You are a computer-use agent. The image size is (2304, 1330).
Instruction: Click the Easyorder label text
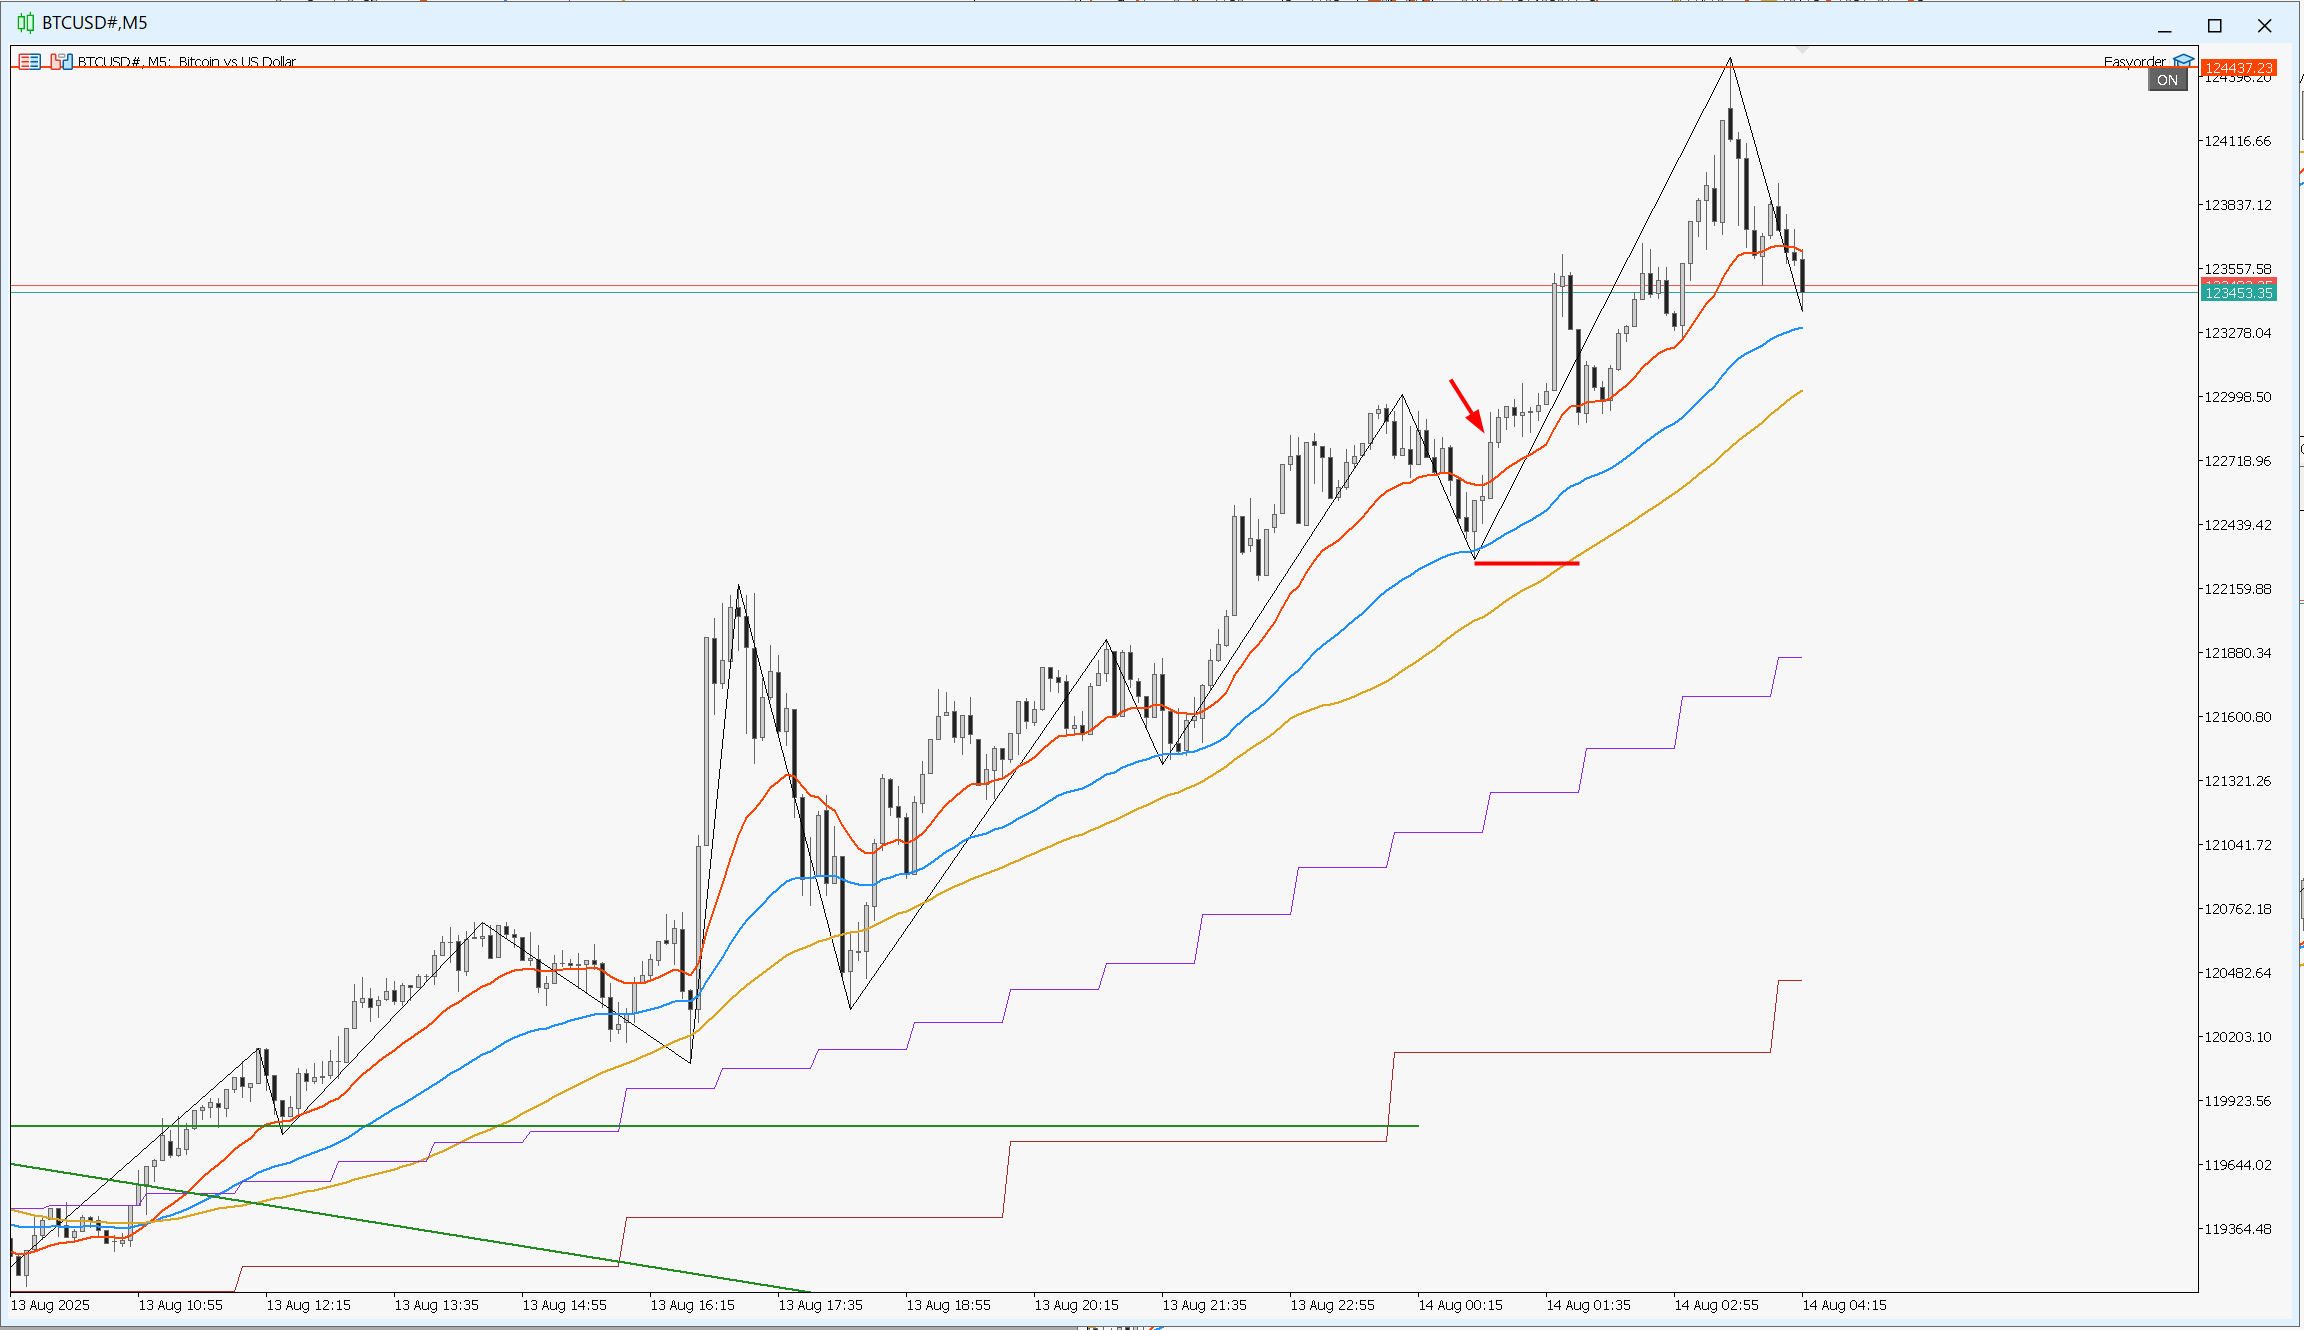[2134, 62]
